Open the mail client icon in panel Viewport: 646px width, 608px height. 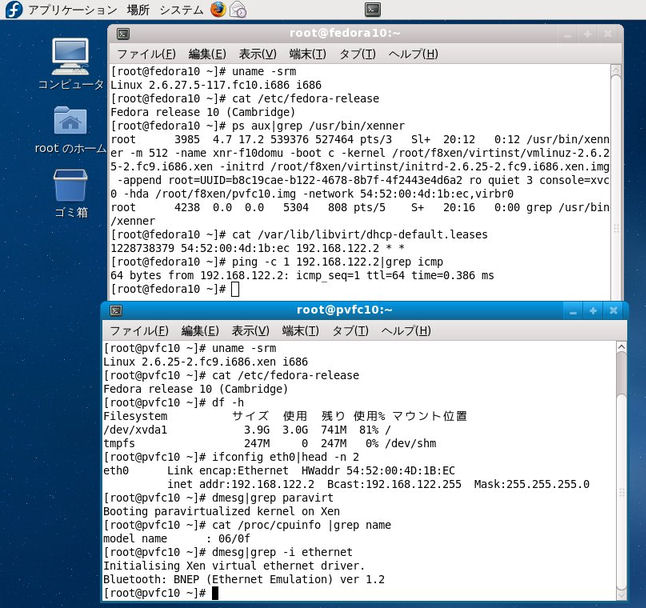238,9
